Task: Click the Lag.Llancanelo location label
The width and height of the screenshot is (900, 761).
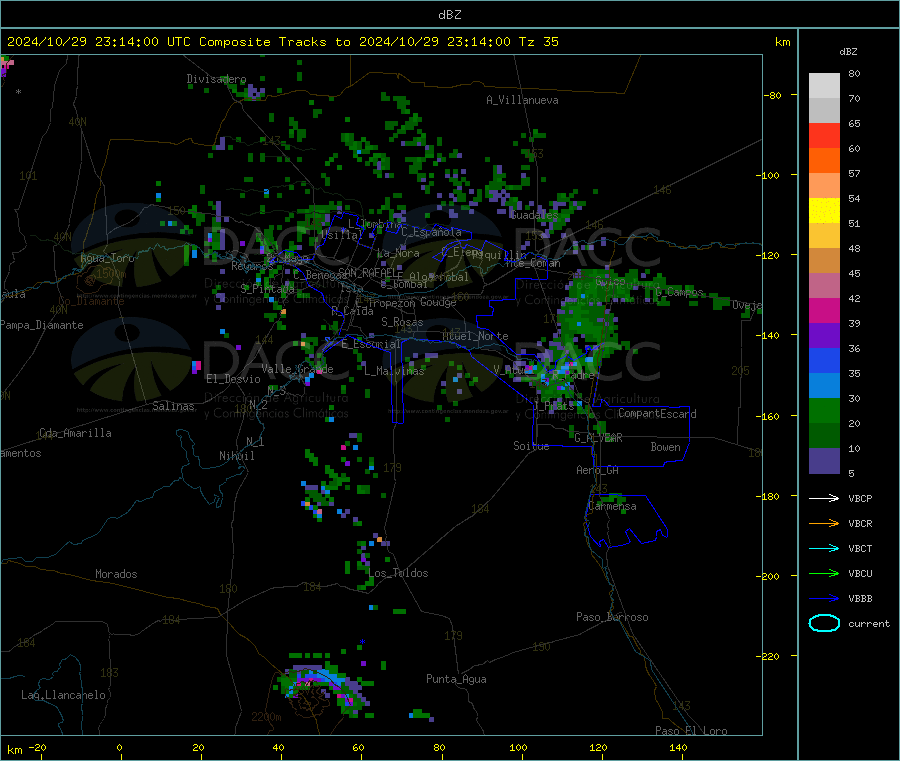Action: (63, 695)
